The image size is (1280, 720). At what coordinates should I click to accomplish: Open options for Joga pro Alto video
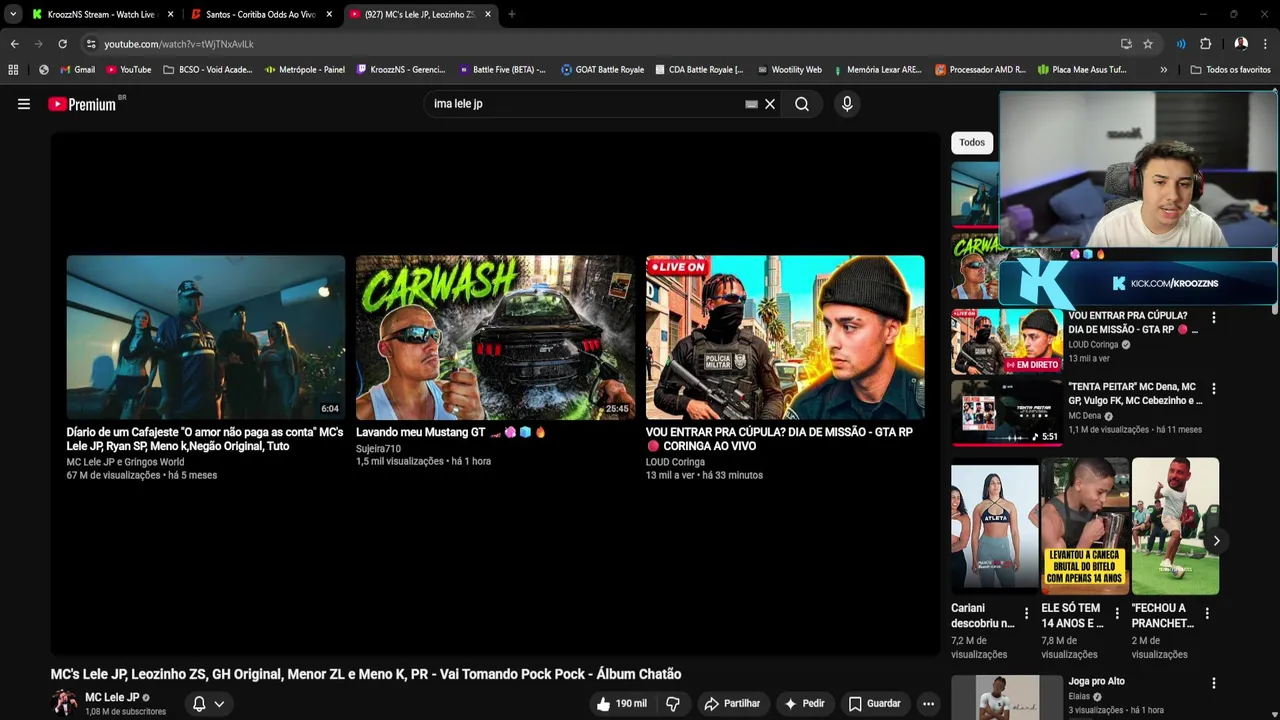tap(1214, 684)
